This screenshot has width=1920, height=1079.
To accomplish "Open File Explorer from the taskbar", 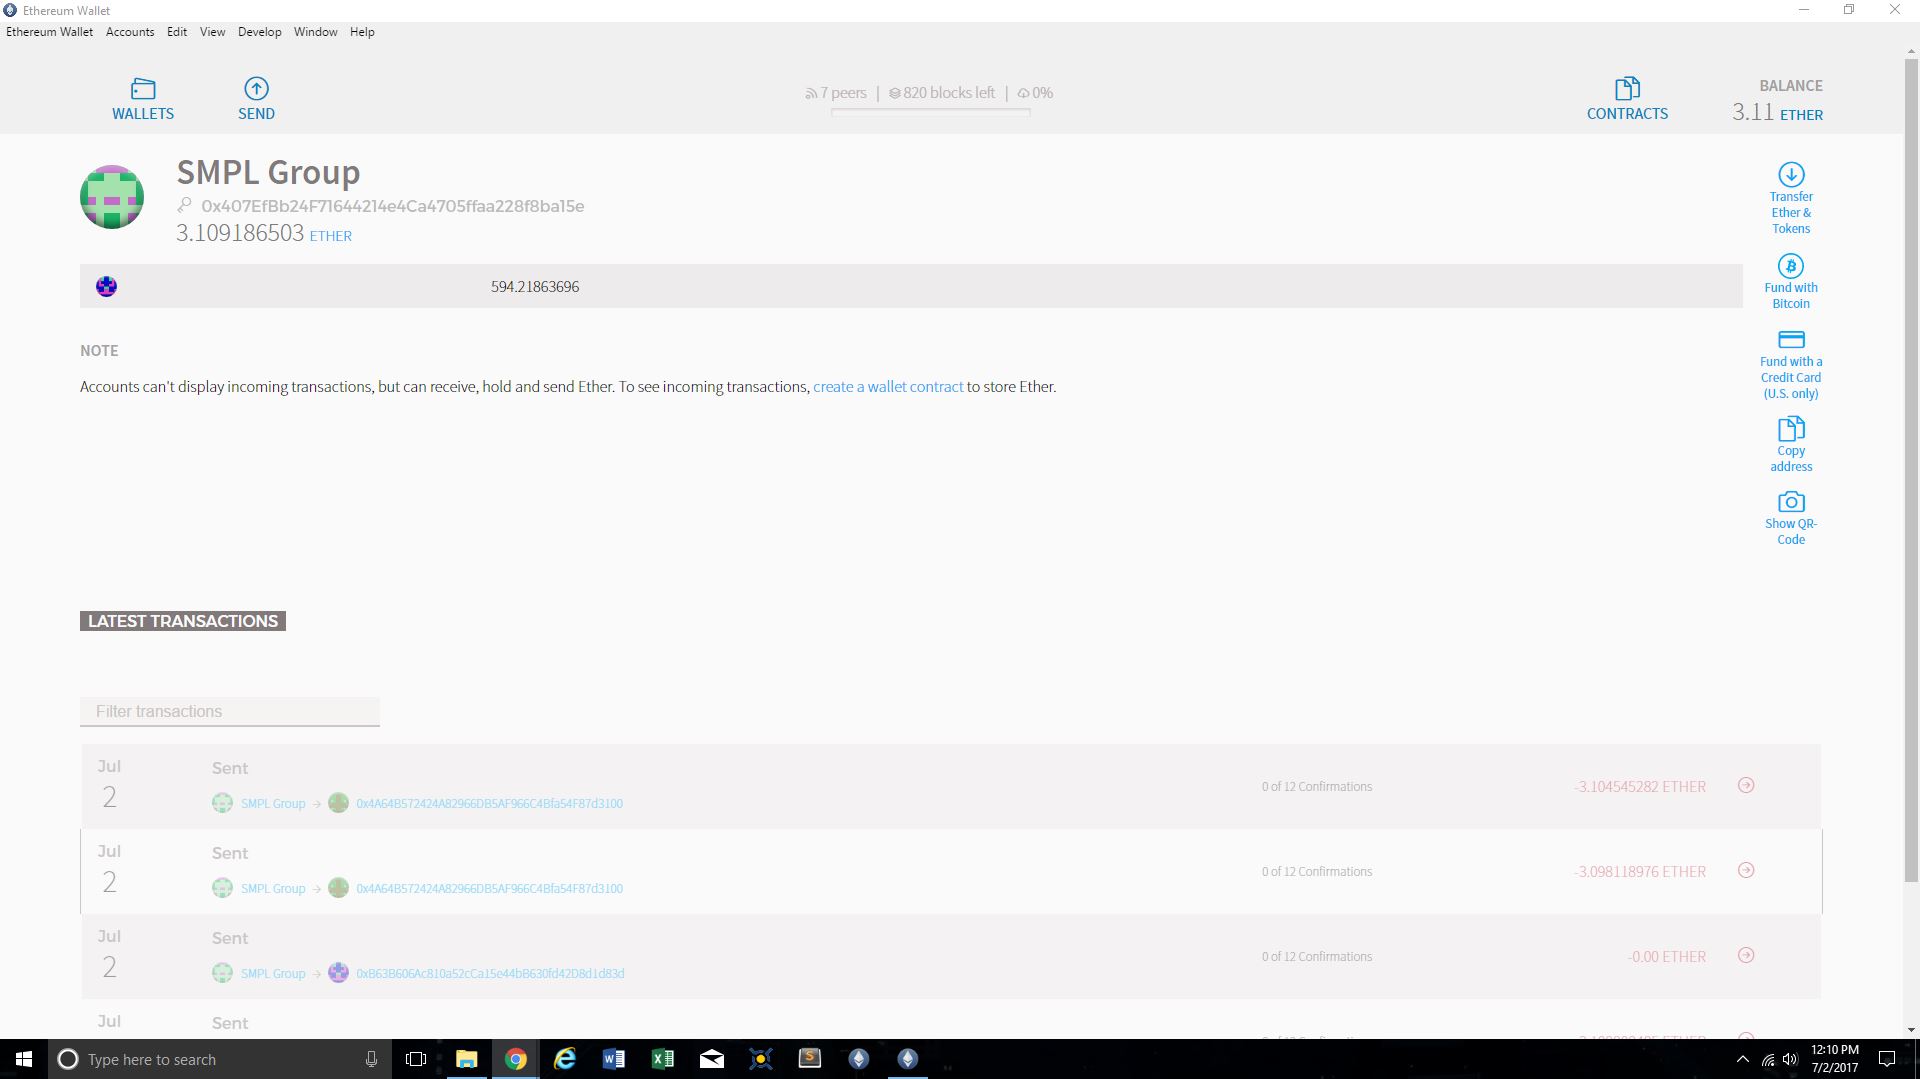I will [x=467, y=1059].
